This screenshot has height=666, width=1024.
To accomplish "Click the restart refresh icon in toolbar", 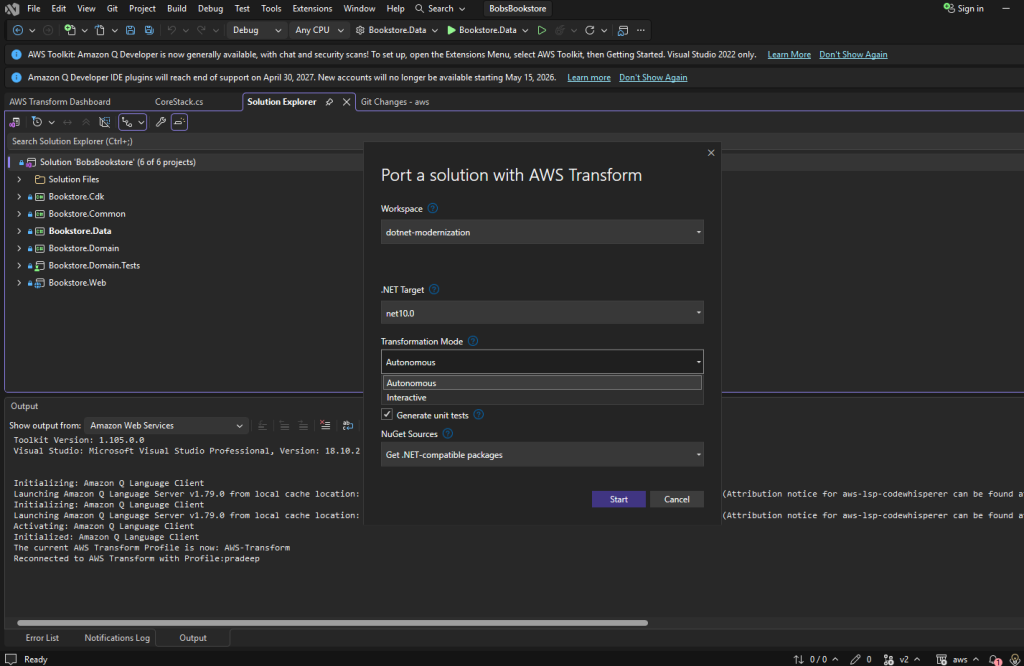I will tap(590, 30).
